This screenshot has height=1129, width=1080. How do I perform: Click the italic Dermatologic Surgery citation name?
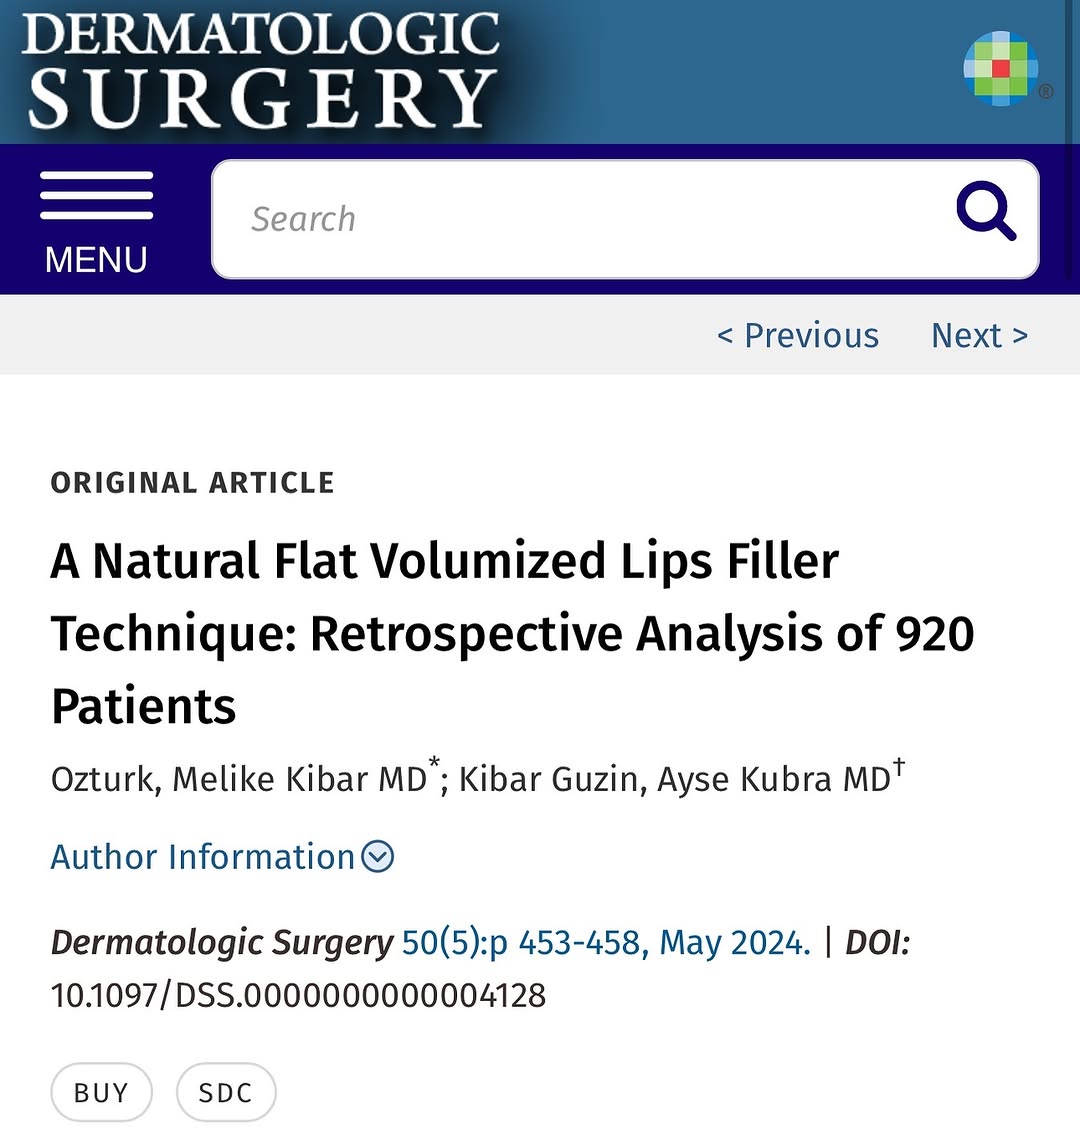pos(222,942)
